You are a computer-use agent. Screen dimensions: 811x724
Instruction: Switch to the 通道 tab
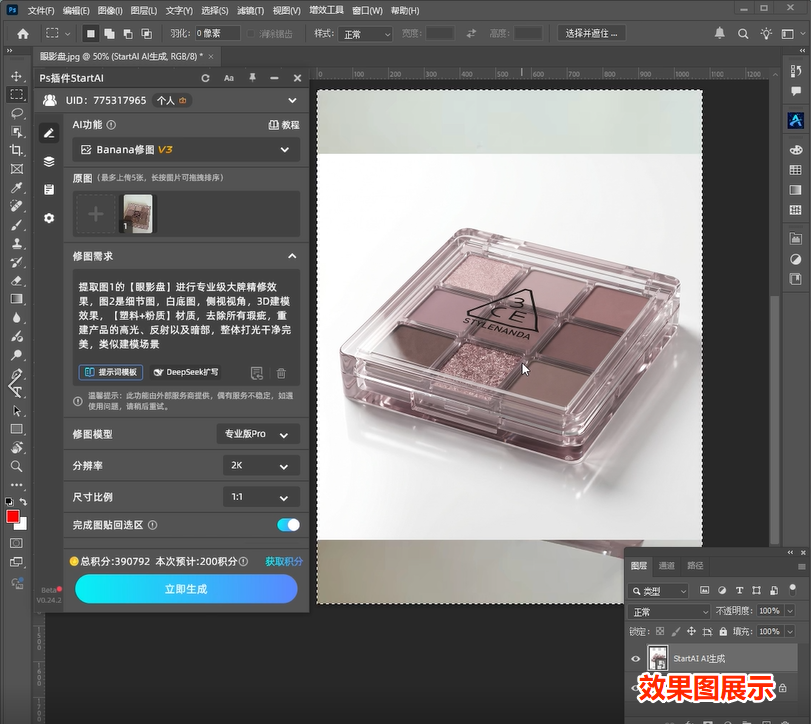coord(667,566)
